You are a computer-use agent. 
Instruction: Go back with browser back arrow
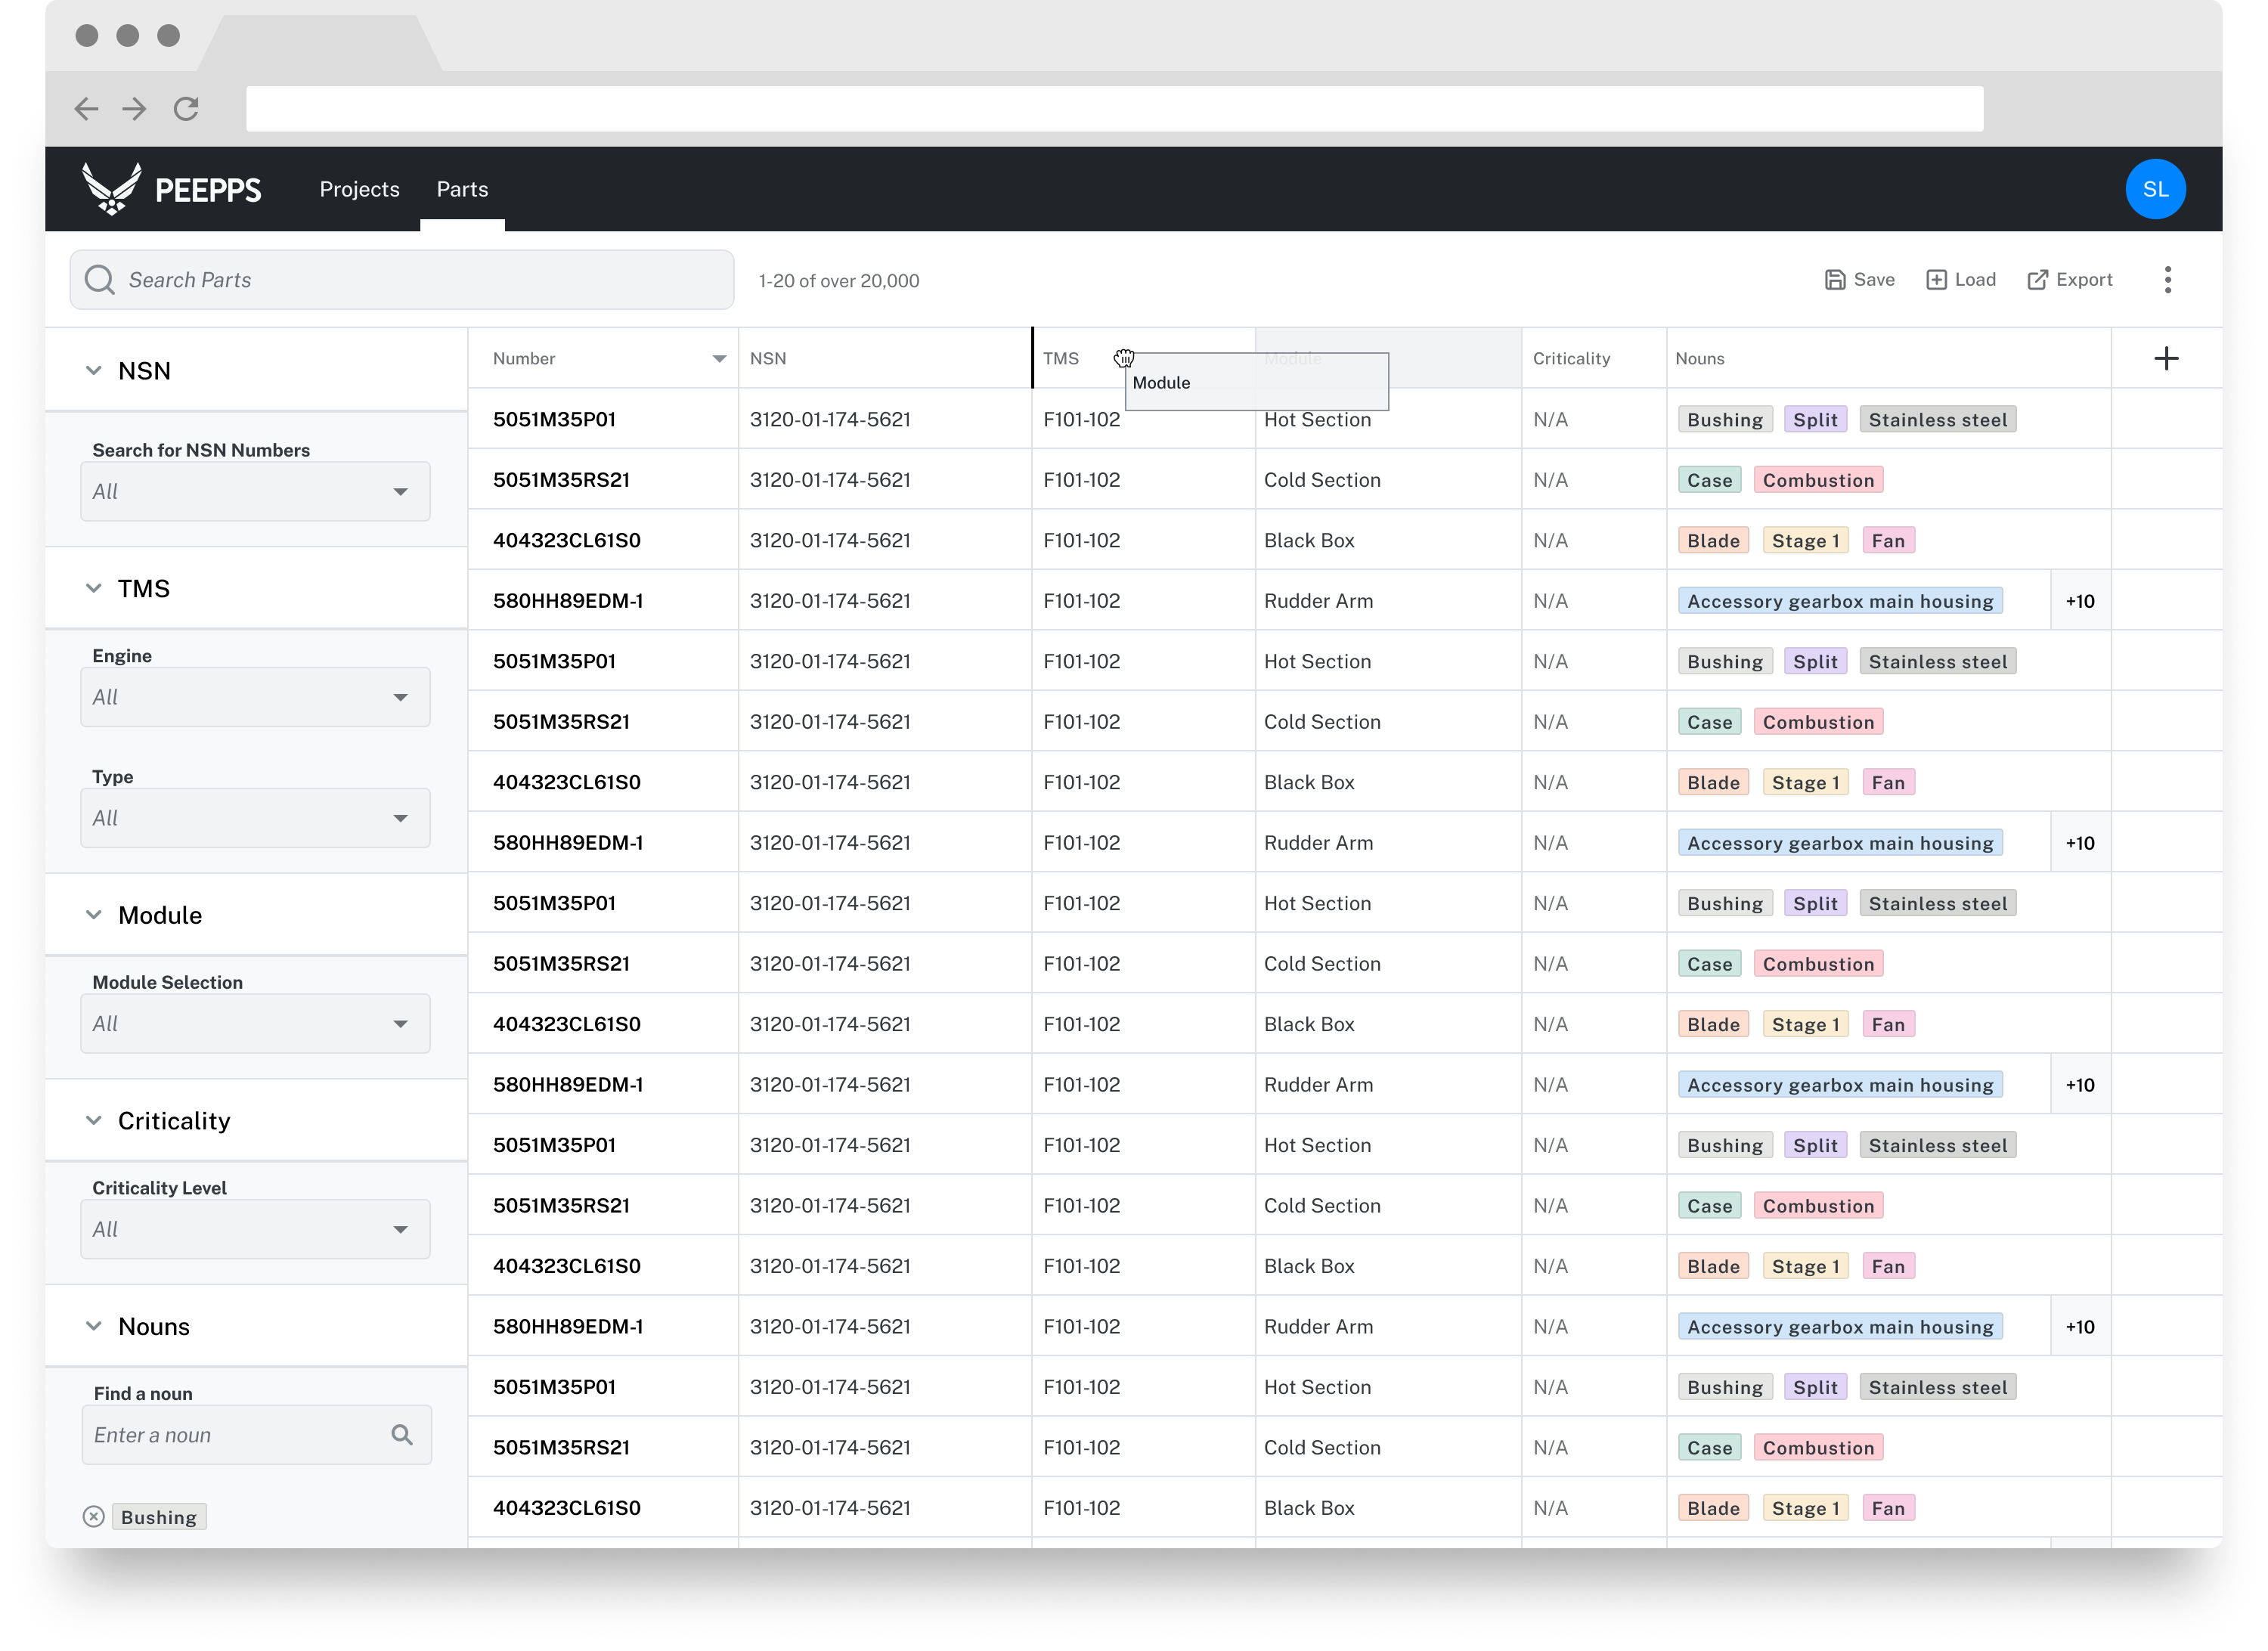87,109
